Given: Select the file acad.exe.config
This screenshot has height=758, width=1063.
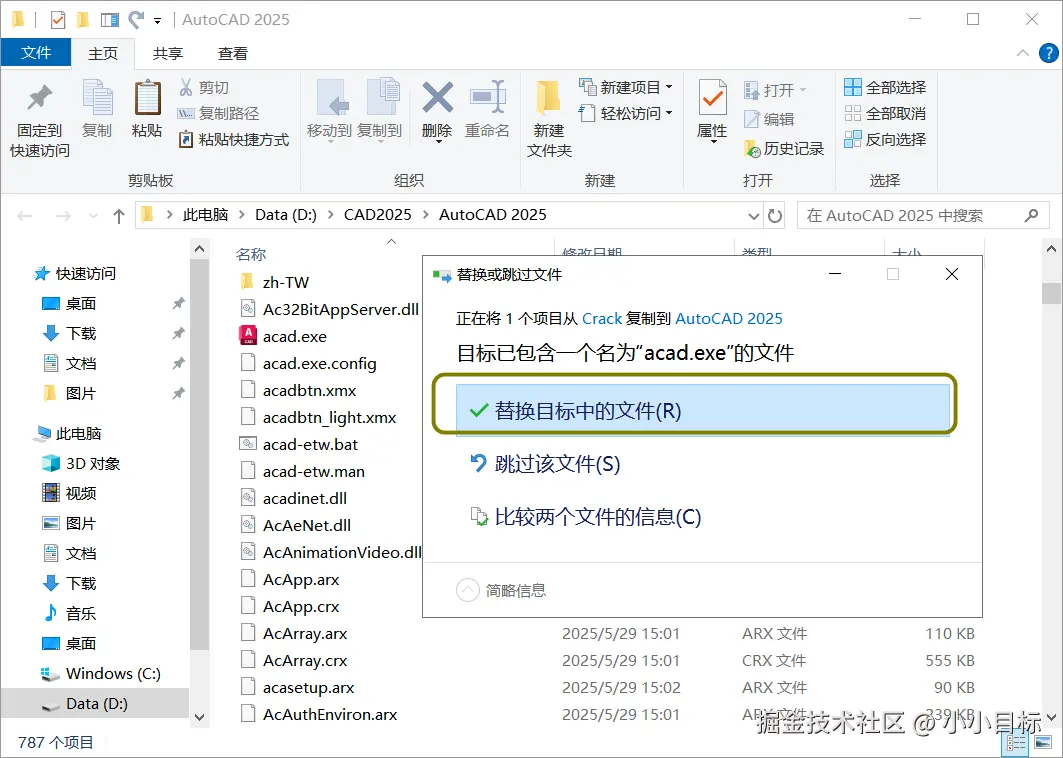Looking at the screenshot, I should click(x=308, y=363).
